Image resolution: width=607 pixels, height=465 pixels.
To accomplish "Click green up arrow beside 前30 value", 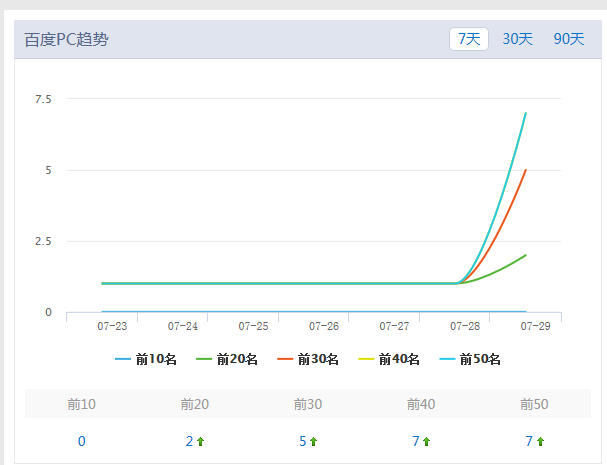I will tap(314, 441).
